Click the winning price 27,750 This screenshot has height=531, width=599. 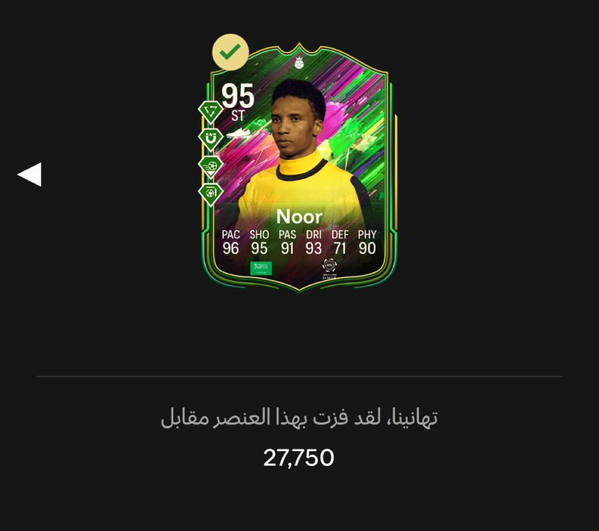pyautogui.click(x=299, y=458)
